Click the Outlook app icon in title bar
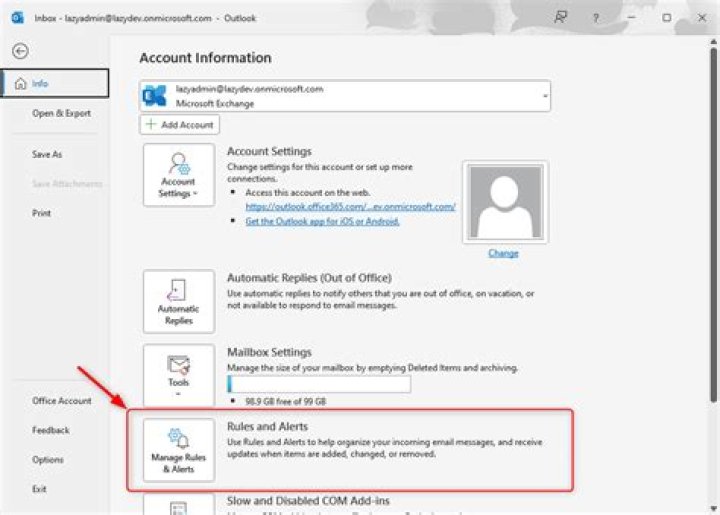 [x=17, y=18]
